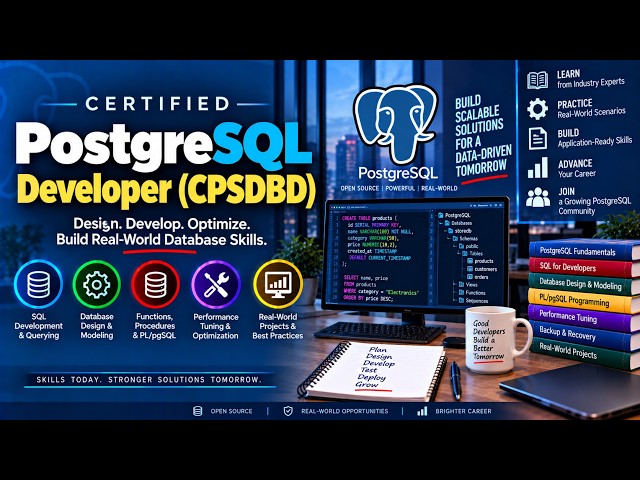Image resolution: width=640 pixels, height=480 pixels.
Task: Click REAL-WORLD OPPORTUNITIES footer text
Action: coord(344,411)
